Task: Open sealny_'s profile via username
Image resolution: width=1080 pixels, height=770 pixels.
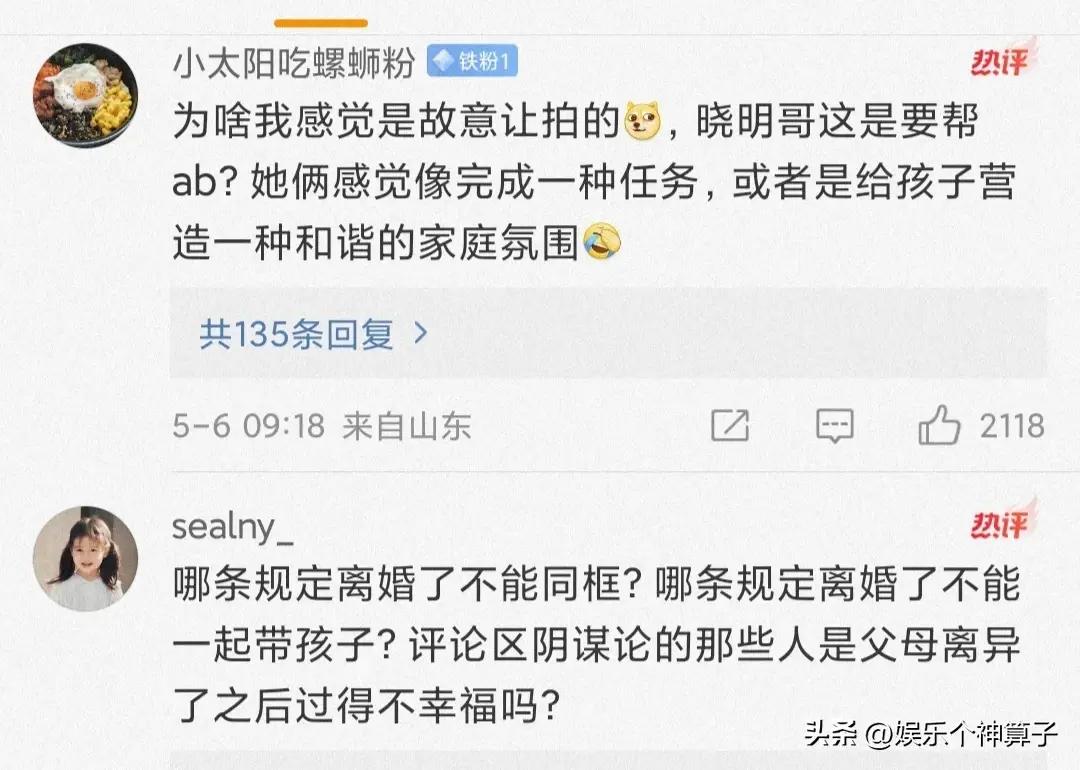Action: pyautogui.click(x=233, y=527)
